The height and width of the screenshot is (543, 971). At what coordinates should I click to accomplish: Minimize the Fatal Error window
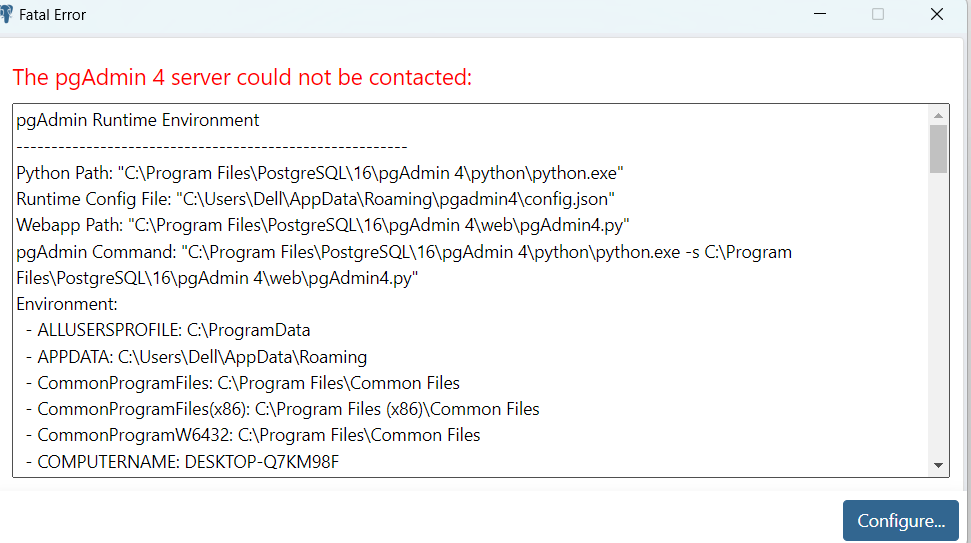point(819,14)
